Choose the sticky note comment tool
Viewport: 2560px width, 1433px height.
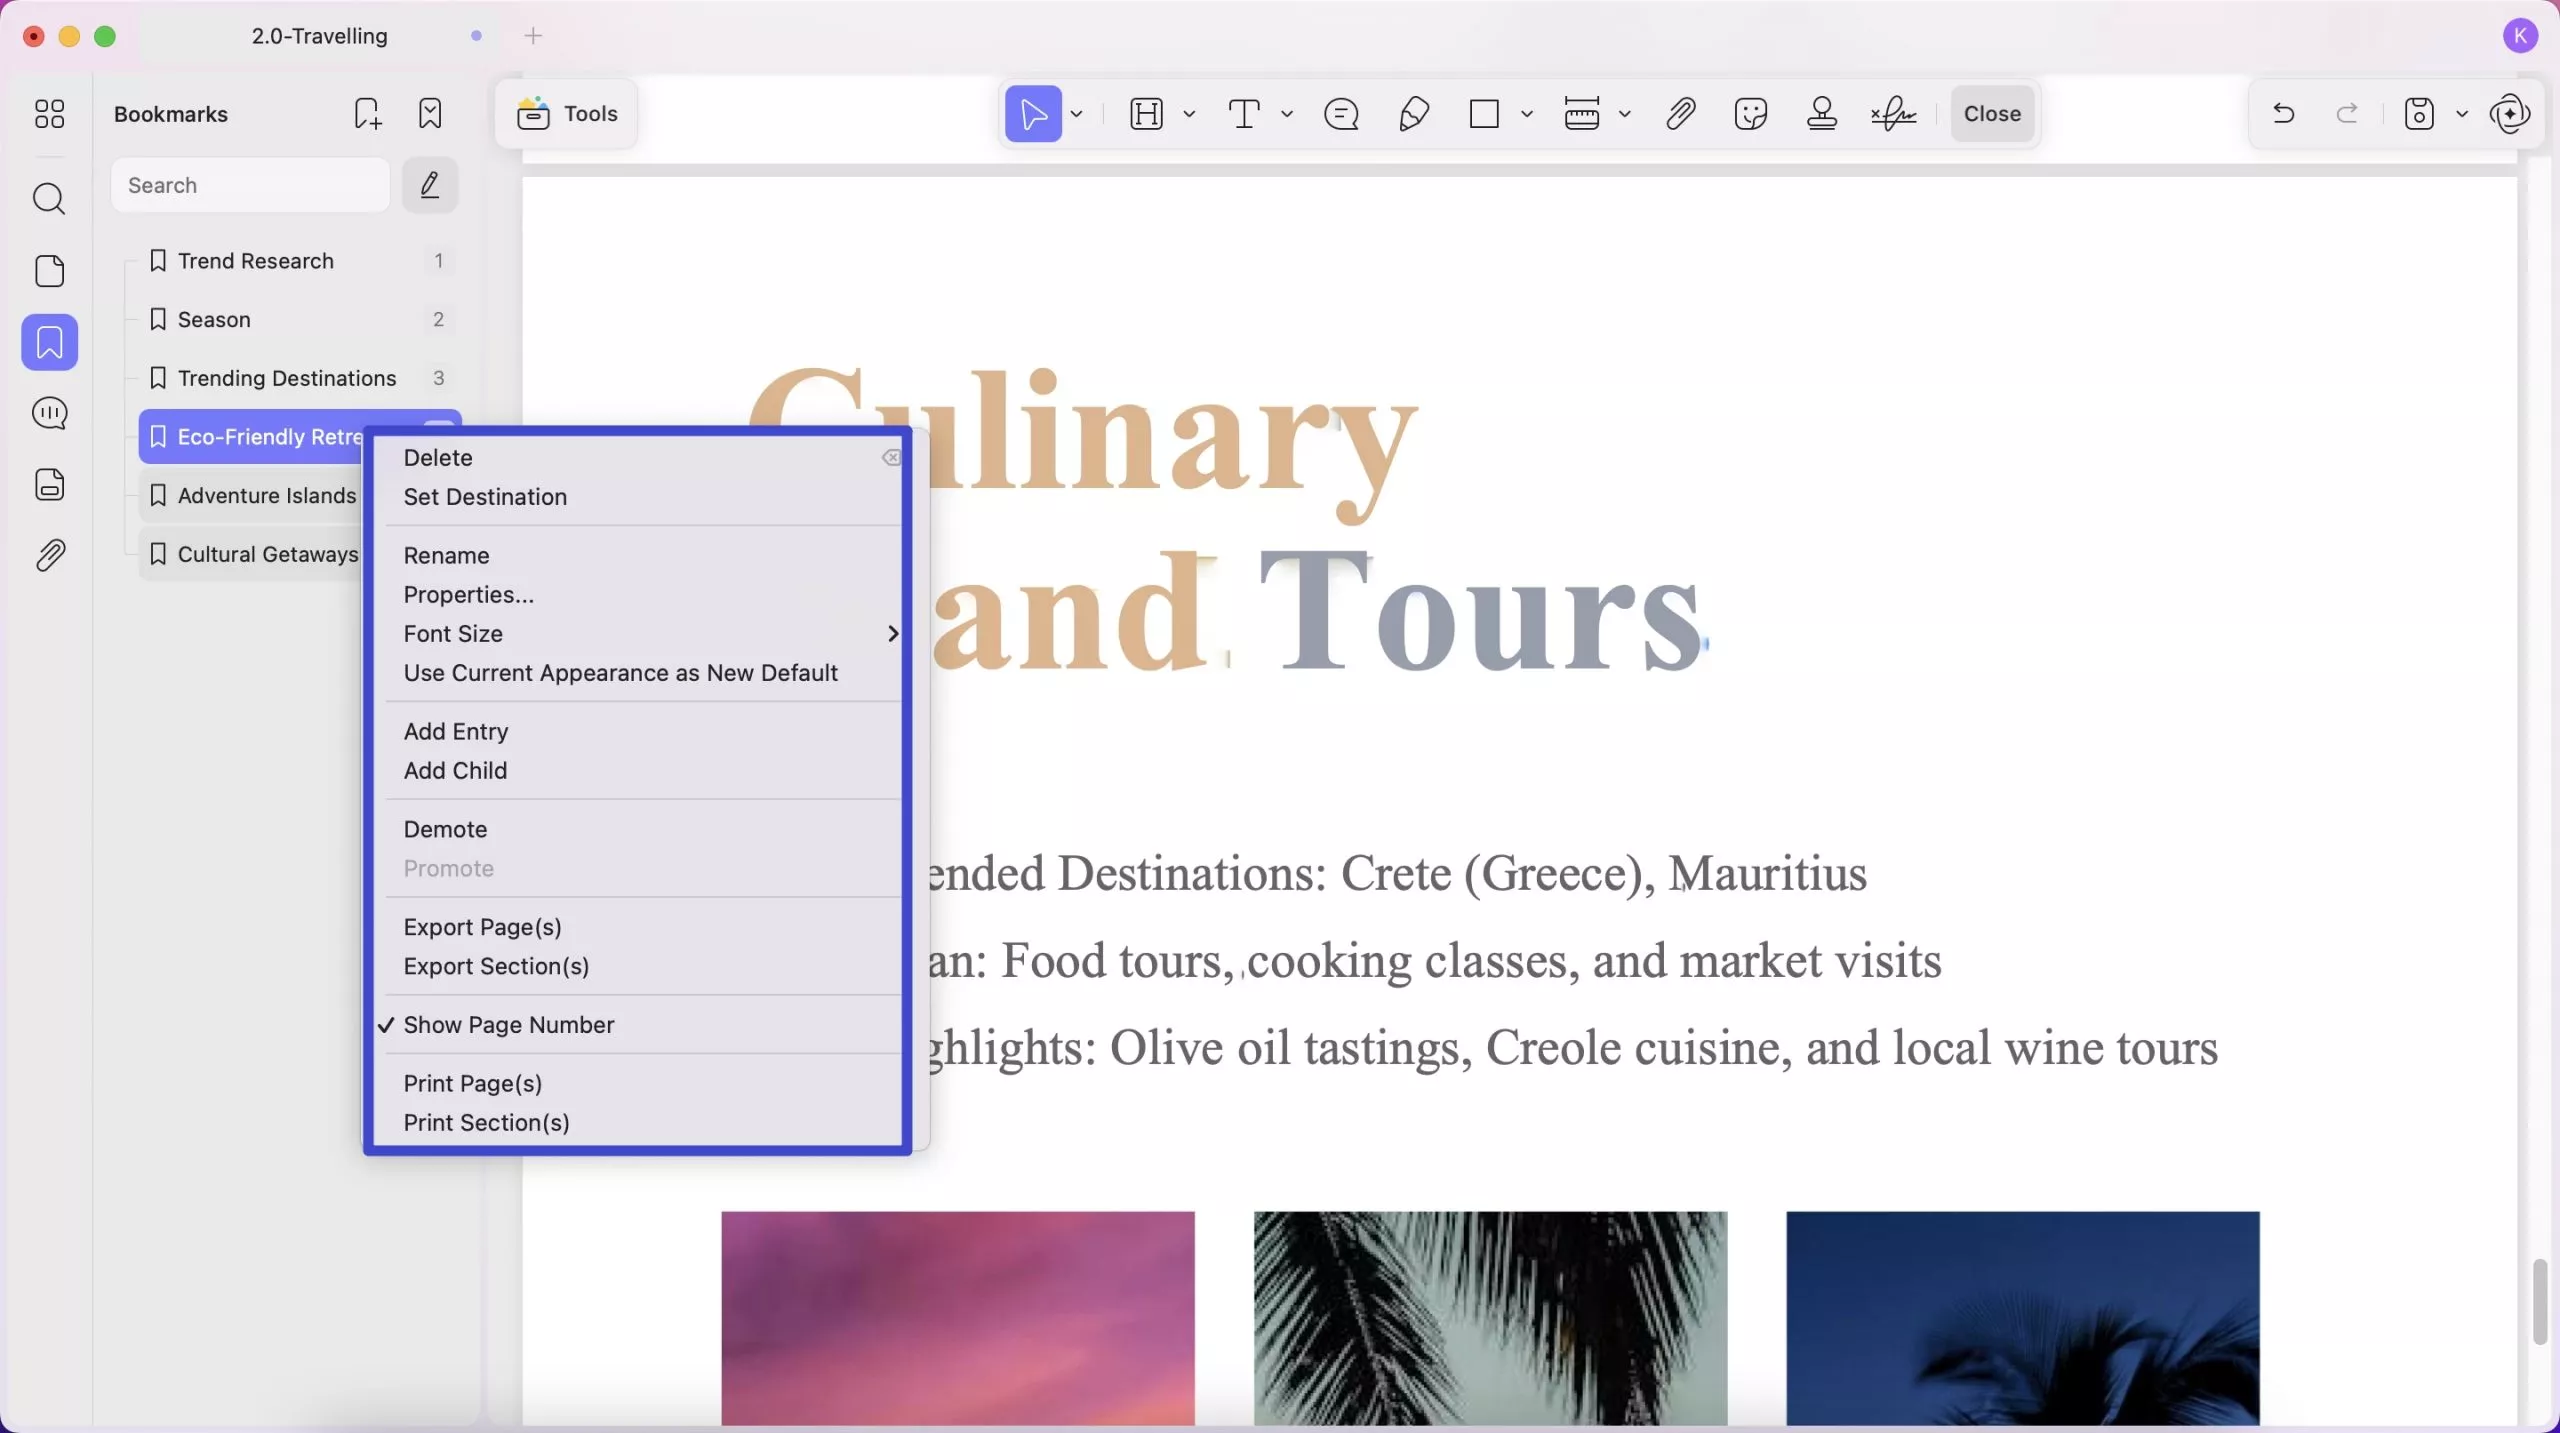[x=1341, y=114]
